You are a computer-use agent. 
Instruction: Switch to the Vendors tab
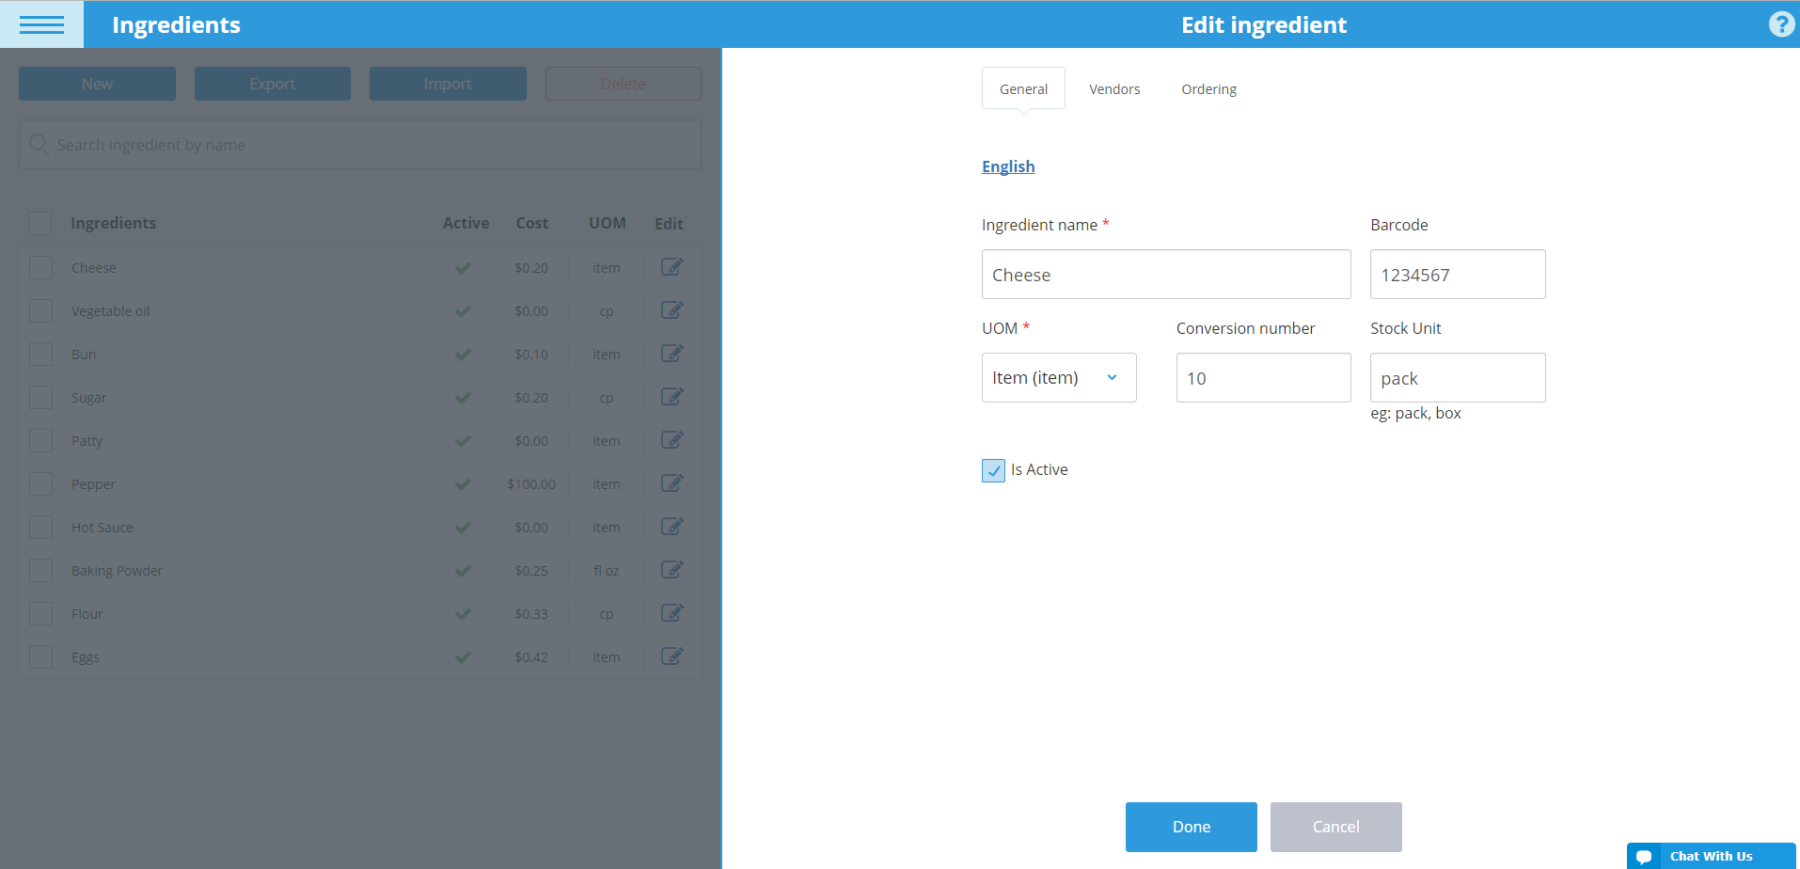coord(1114,89)
